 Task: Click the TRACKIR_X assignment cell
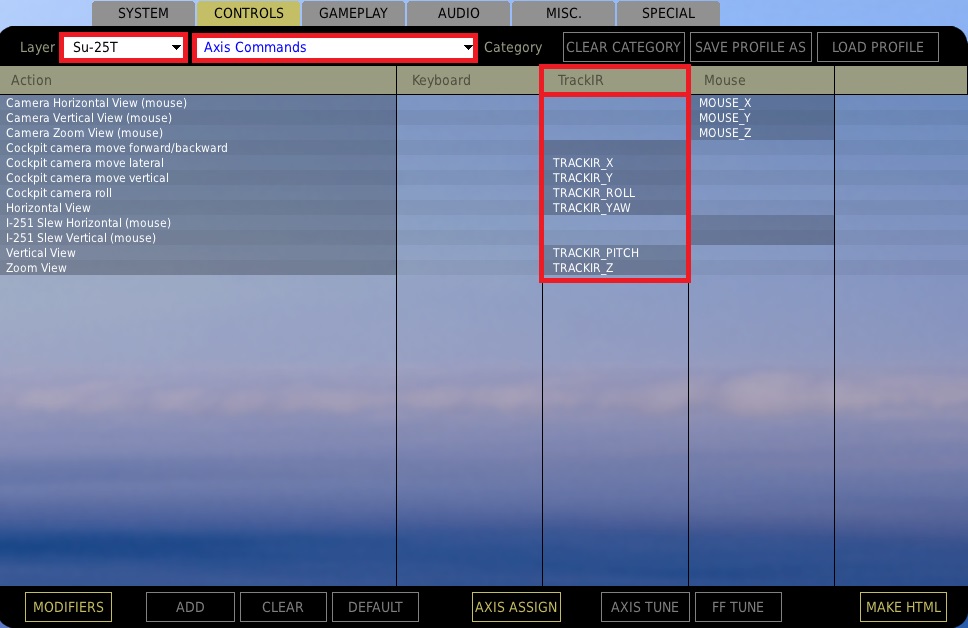pyautogui.click(x=615, y=162)
